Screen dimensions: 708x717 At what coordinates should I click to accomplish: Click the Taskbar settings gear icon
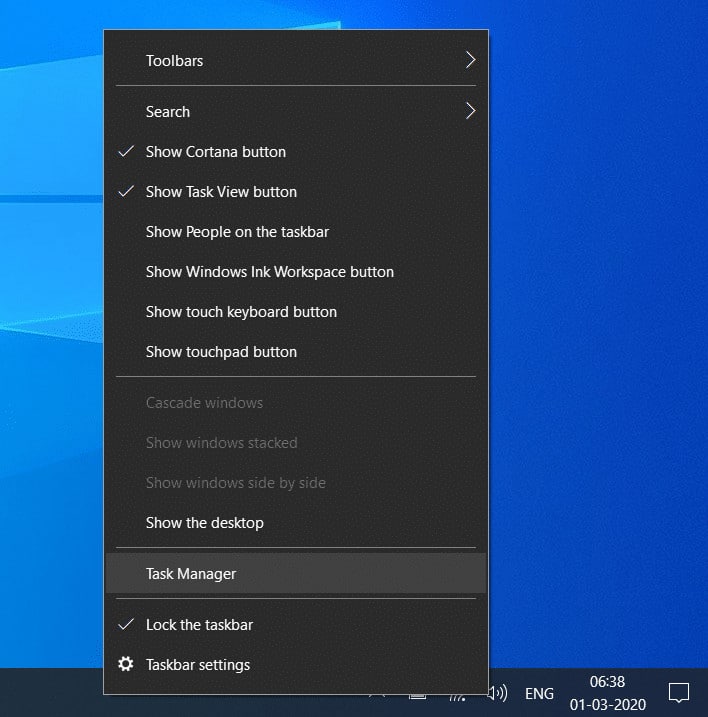[126, 664]
